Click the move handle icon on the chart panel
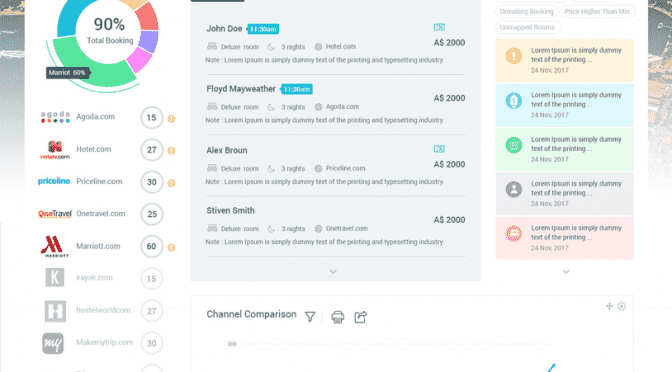 (x=609, y=306)
